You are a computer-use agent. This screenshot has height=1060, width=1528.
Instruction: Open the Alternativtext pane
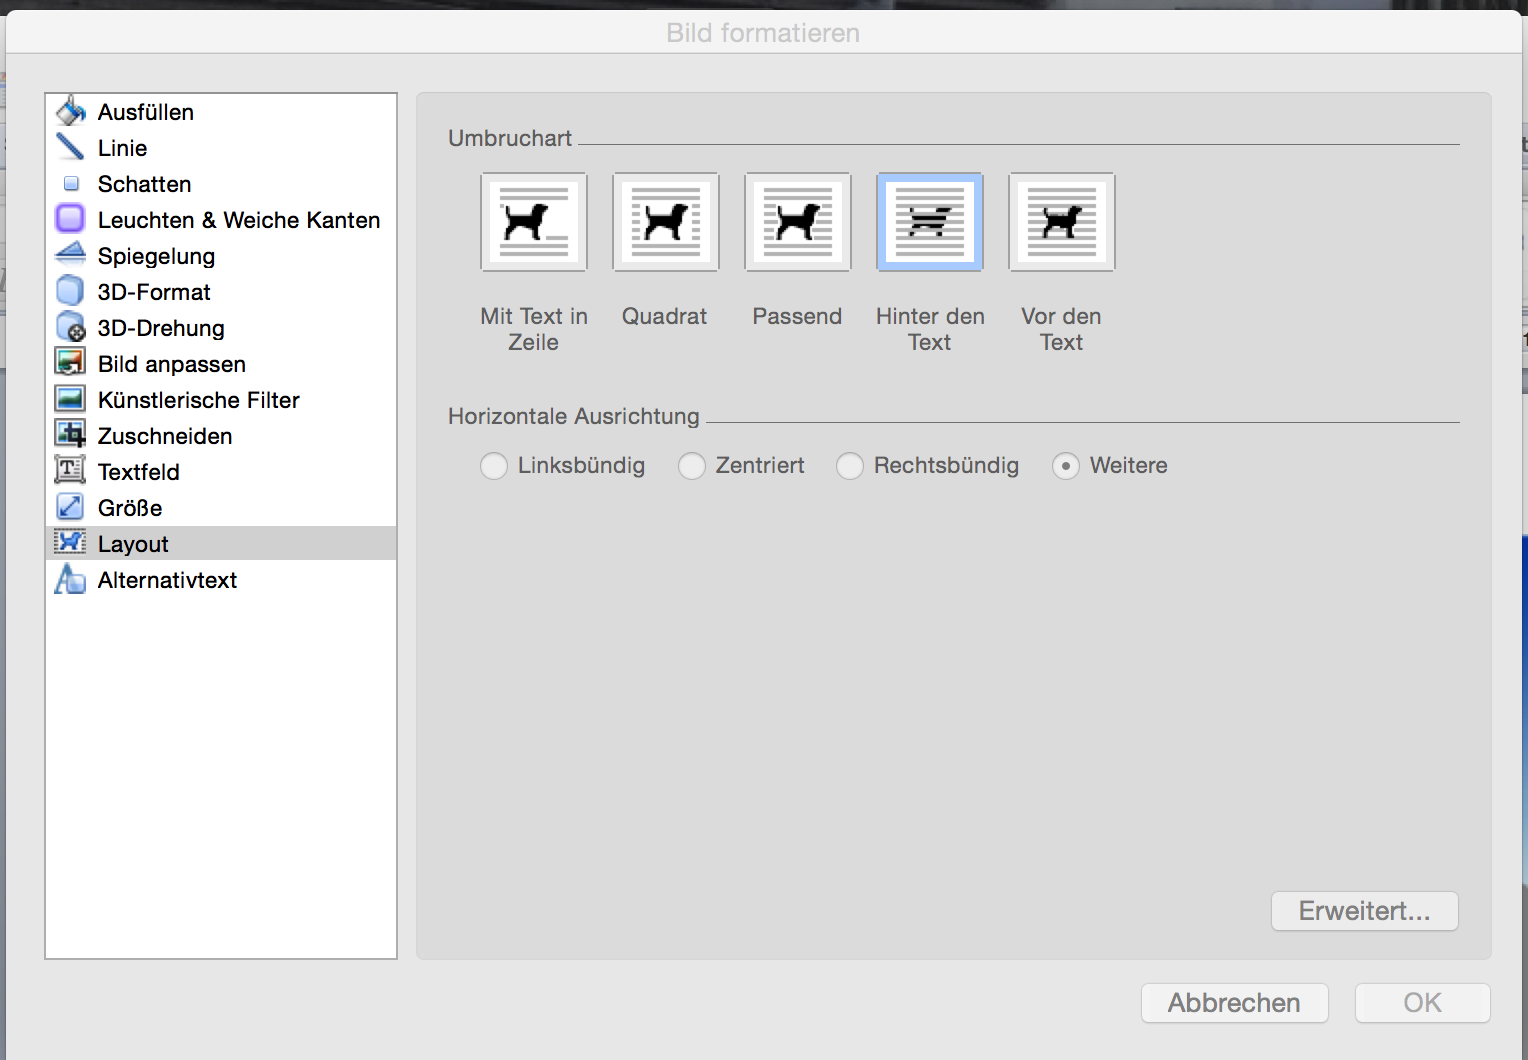click(x=167, y=580)
